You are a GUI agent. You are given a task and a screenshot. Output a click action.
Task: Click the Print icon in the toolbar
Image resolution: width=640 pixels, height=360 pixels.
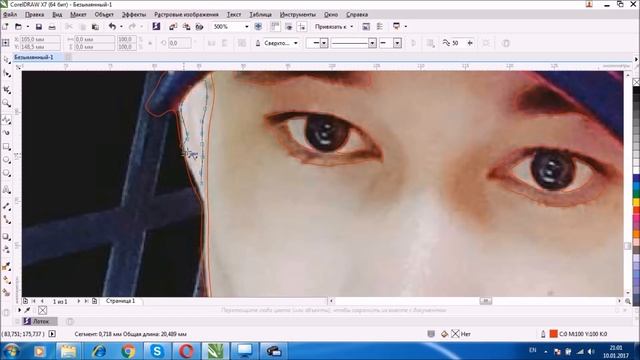click(52, 27)
